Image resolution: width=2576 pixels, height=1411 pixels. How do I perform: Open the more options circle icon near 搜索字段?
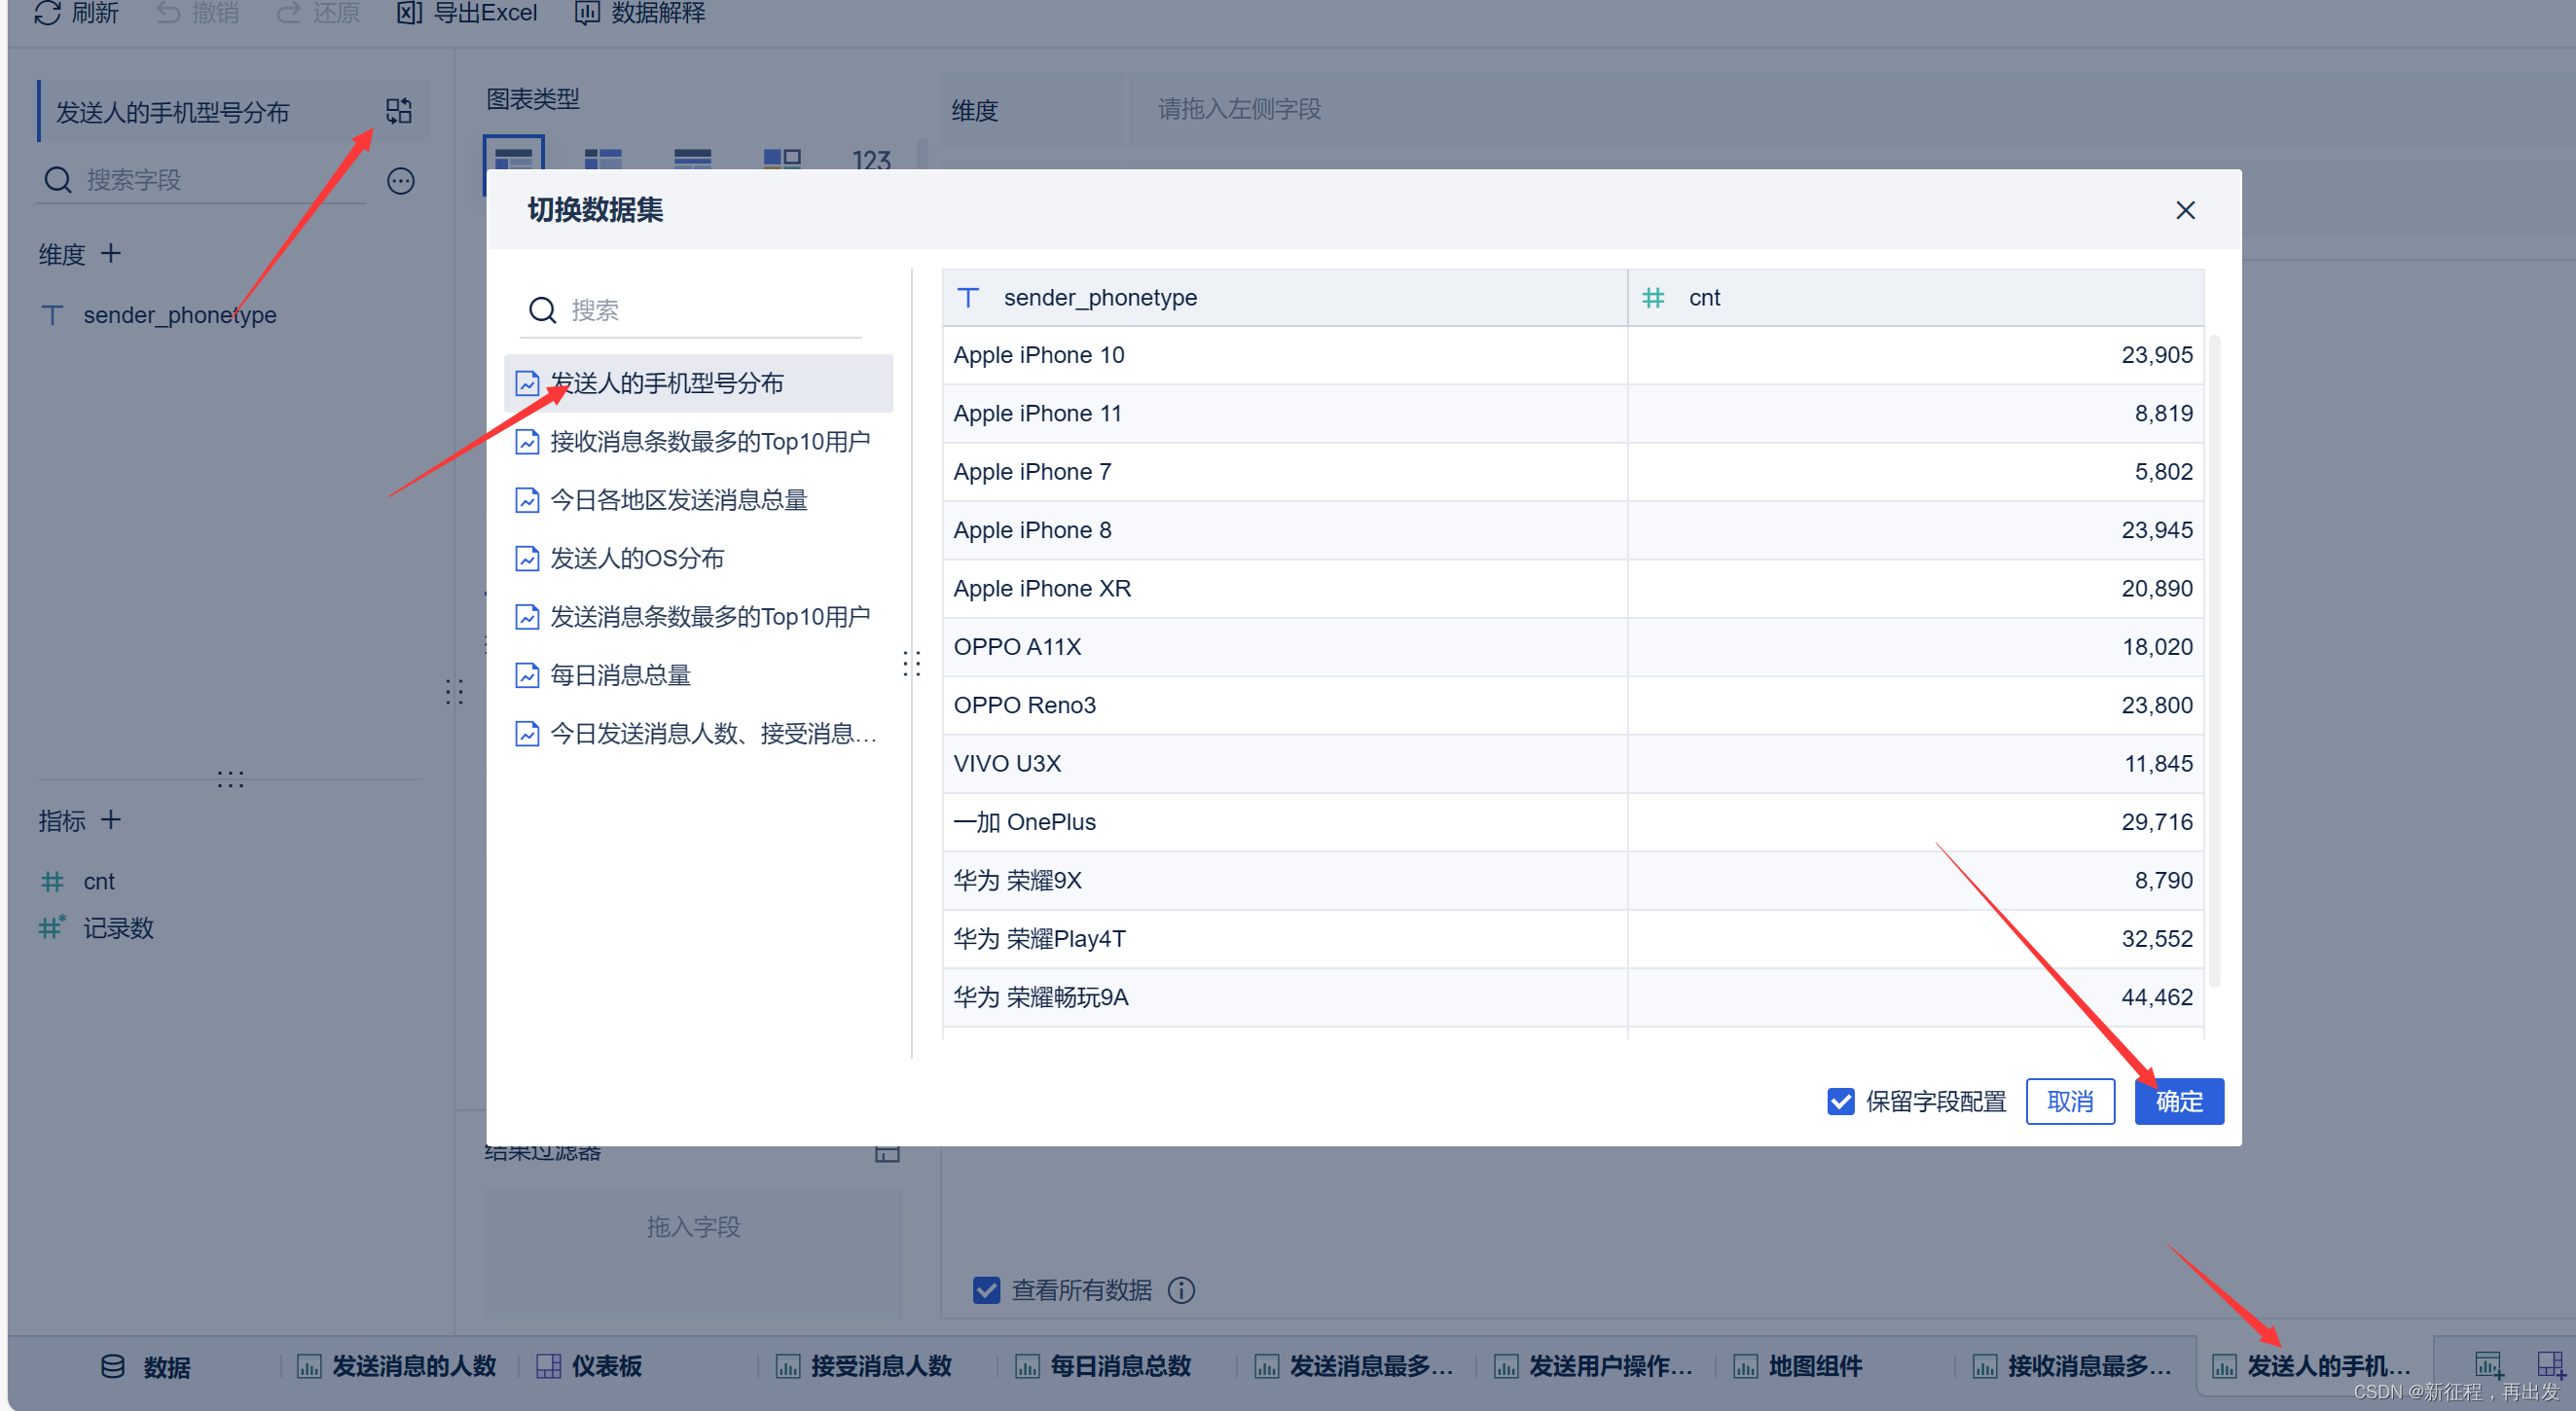[401, 180]
